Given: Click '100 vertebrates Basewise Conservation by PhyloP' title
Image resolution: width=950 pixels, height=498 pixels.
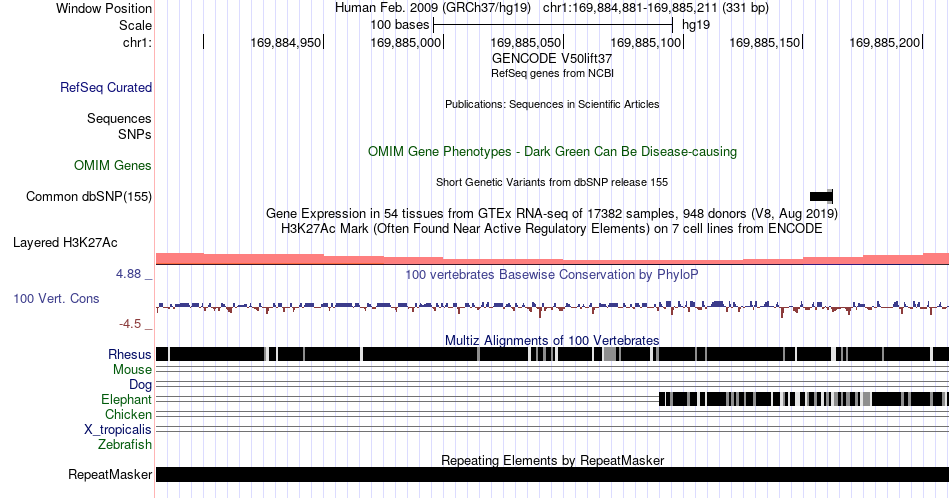Looking at the screenshot, I should (552, 274).
